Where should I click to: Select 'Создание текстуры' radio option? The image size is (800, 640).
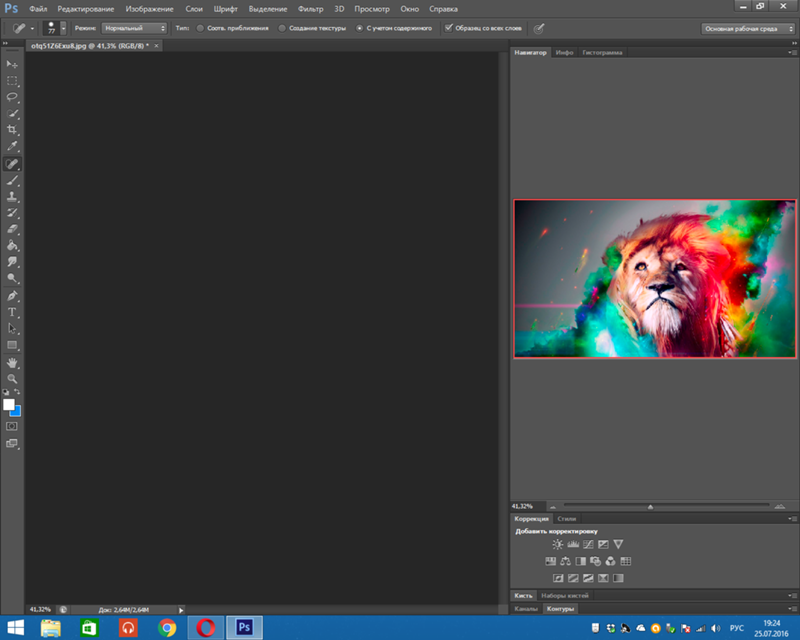click(282, 28)
